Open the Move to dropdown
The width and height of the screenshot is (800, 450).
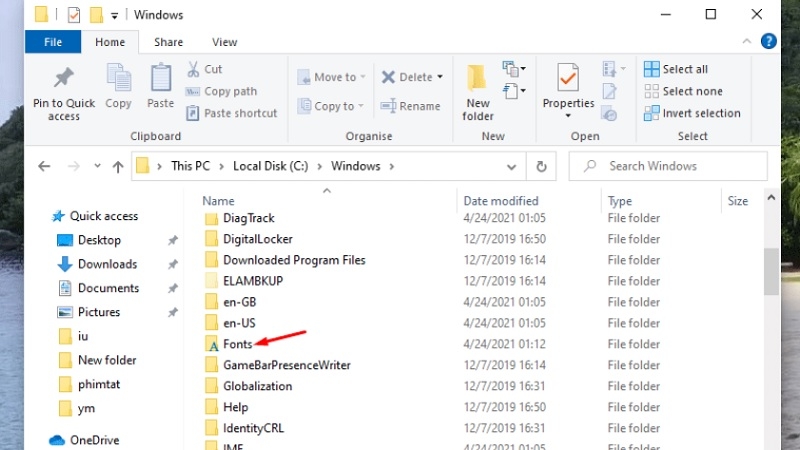coord(332,77)
